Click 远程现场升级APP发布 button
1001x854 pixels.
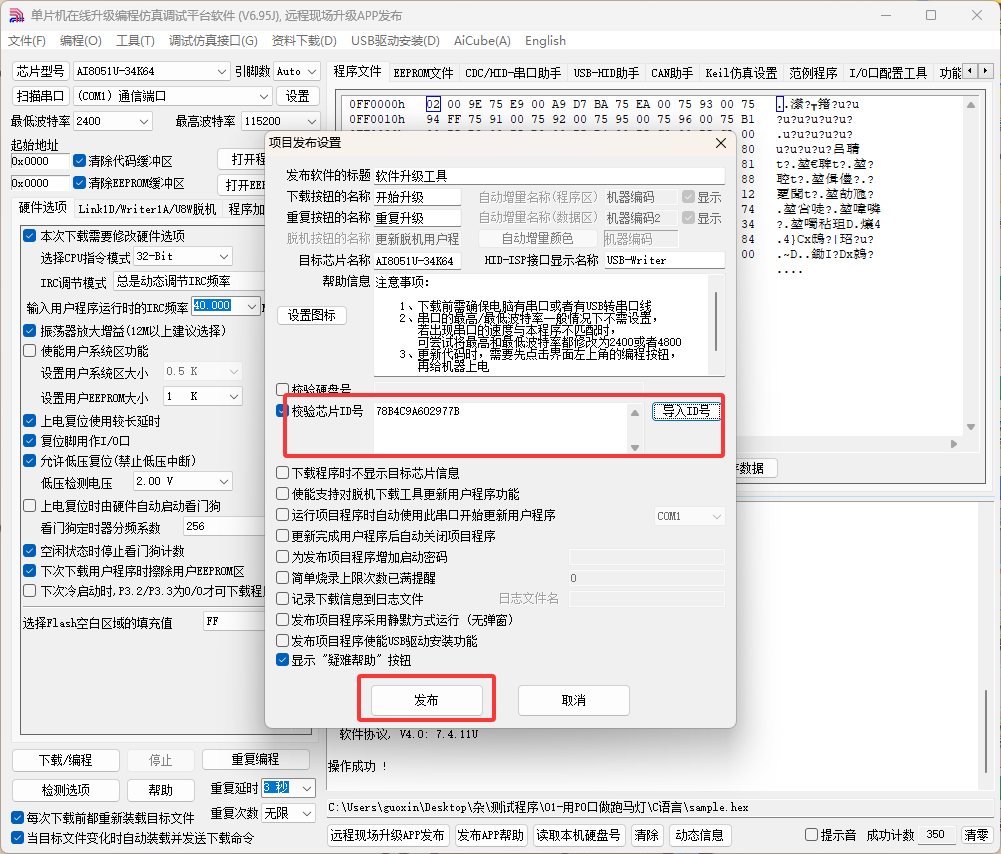(x=388, y=835)
